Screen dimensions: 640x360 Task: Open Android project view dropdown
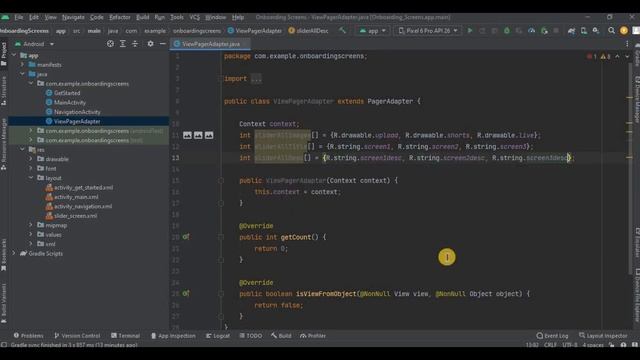pos(34,44)
